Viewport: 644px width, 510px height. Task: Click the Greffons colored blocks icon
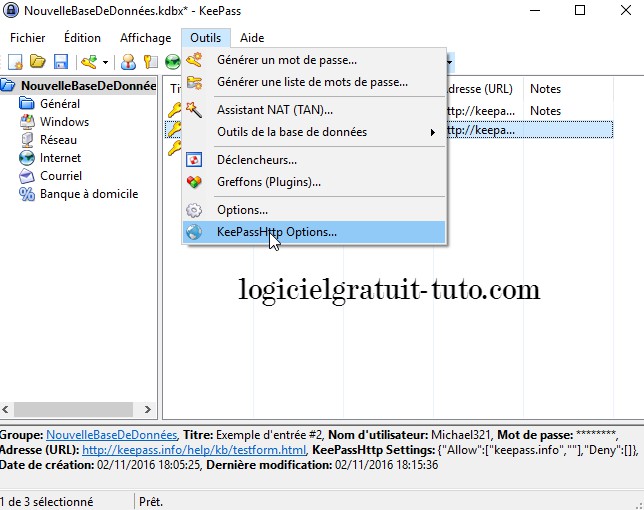[x=194, y=181]
